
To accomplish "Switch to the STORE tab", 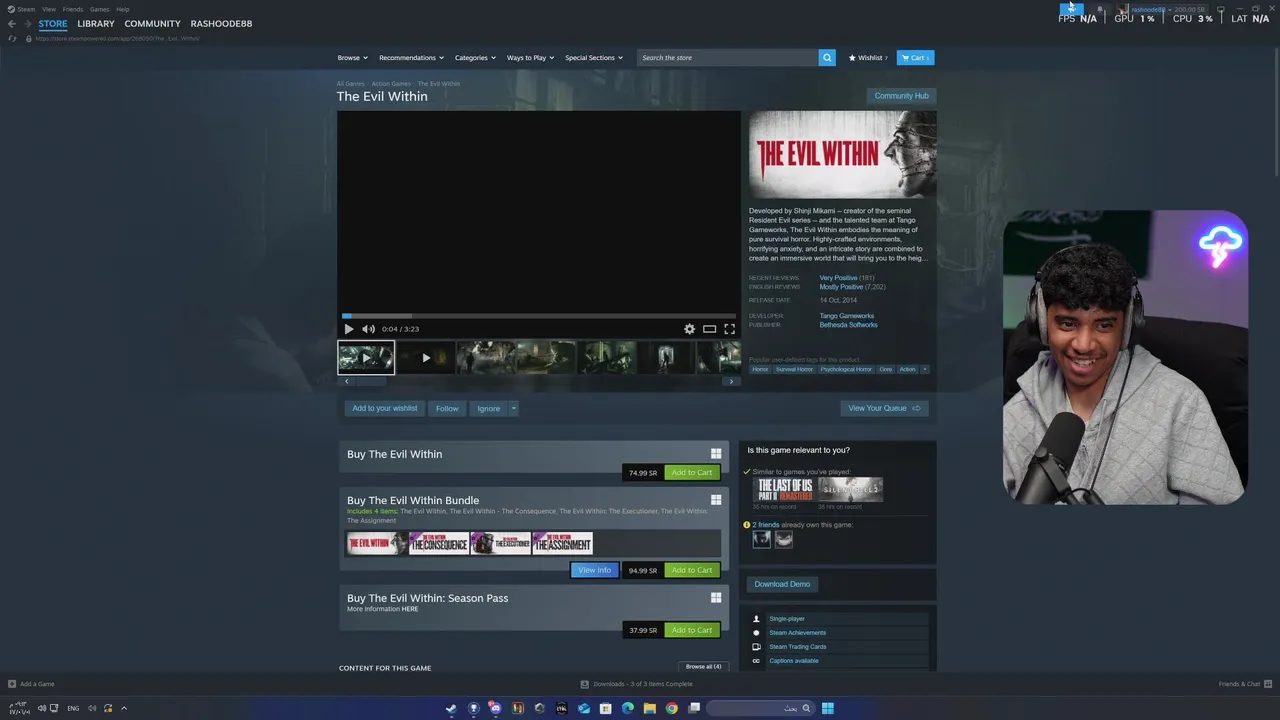I will pos(53,24).
